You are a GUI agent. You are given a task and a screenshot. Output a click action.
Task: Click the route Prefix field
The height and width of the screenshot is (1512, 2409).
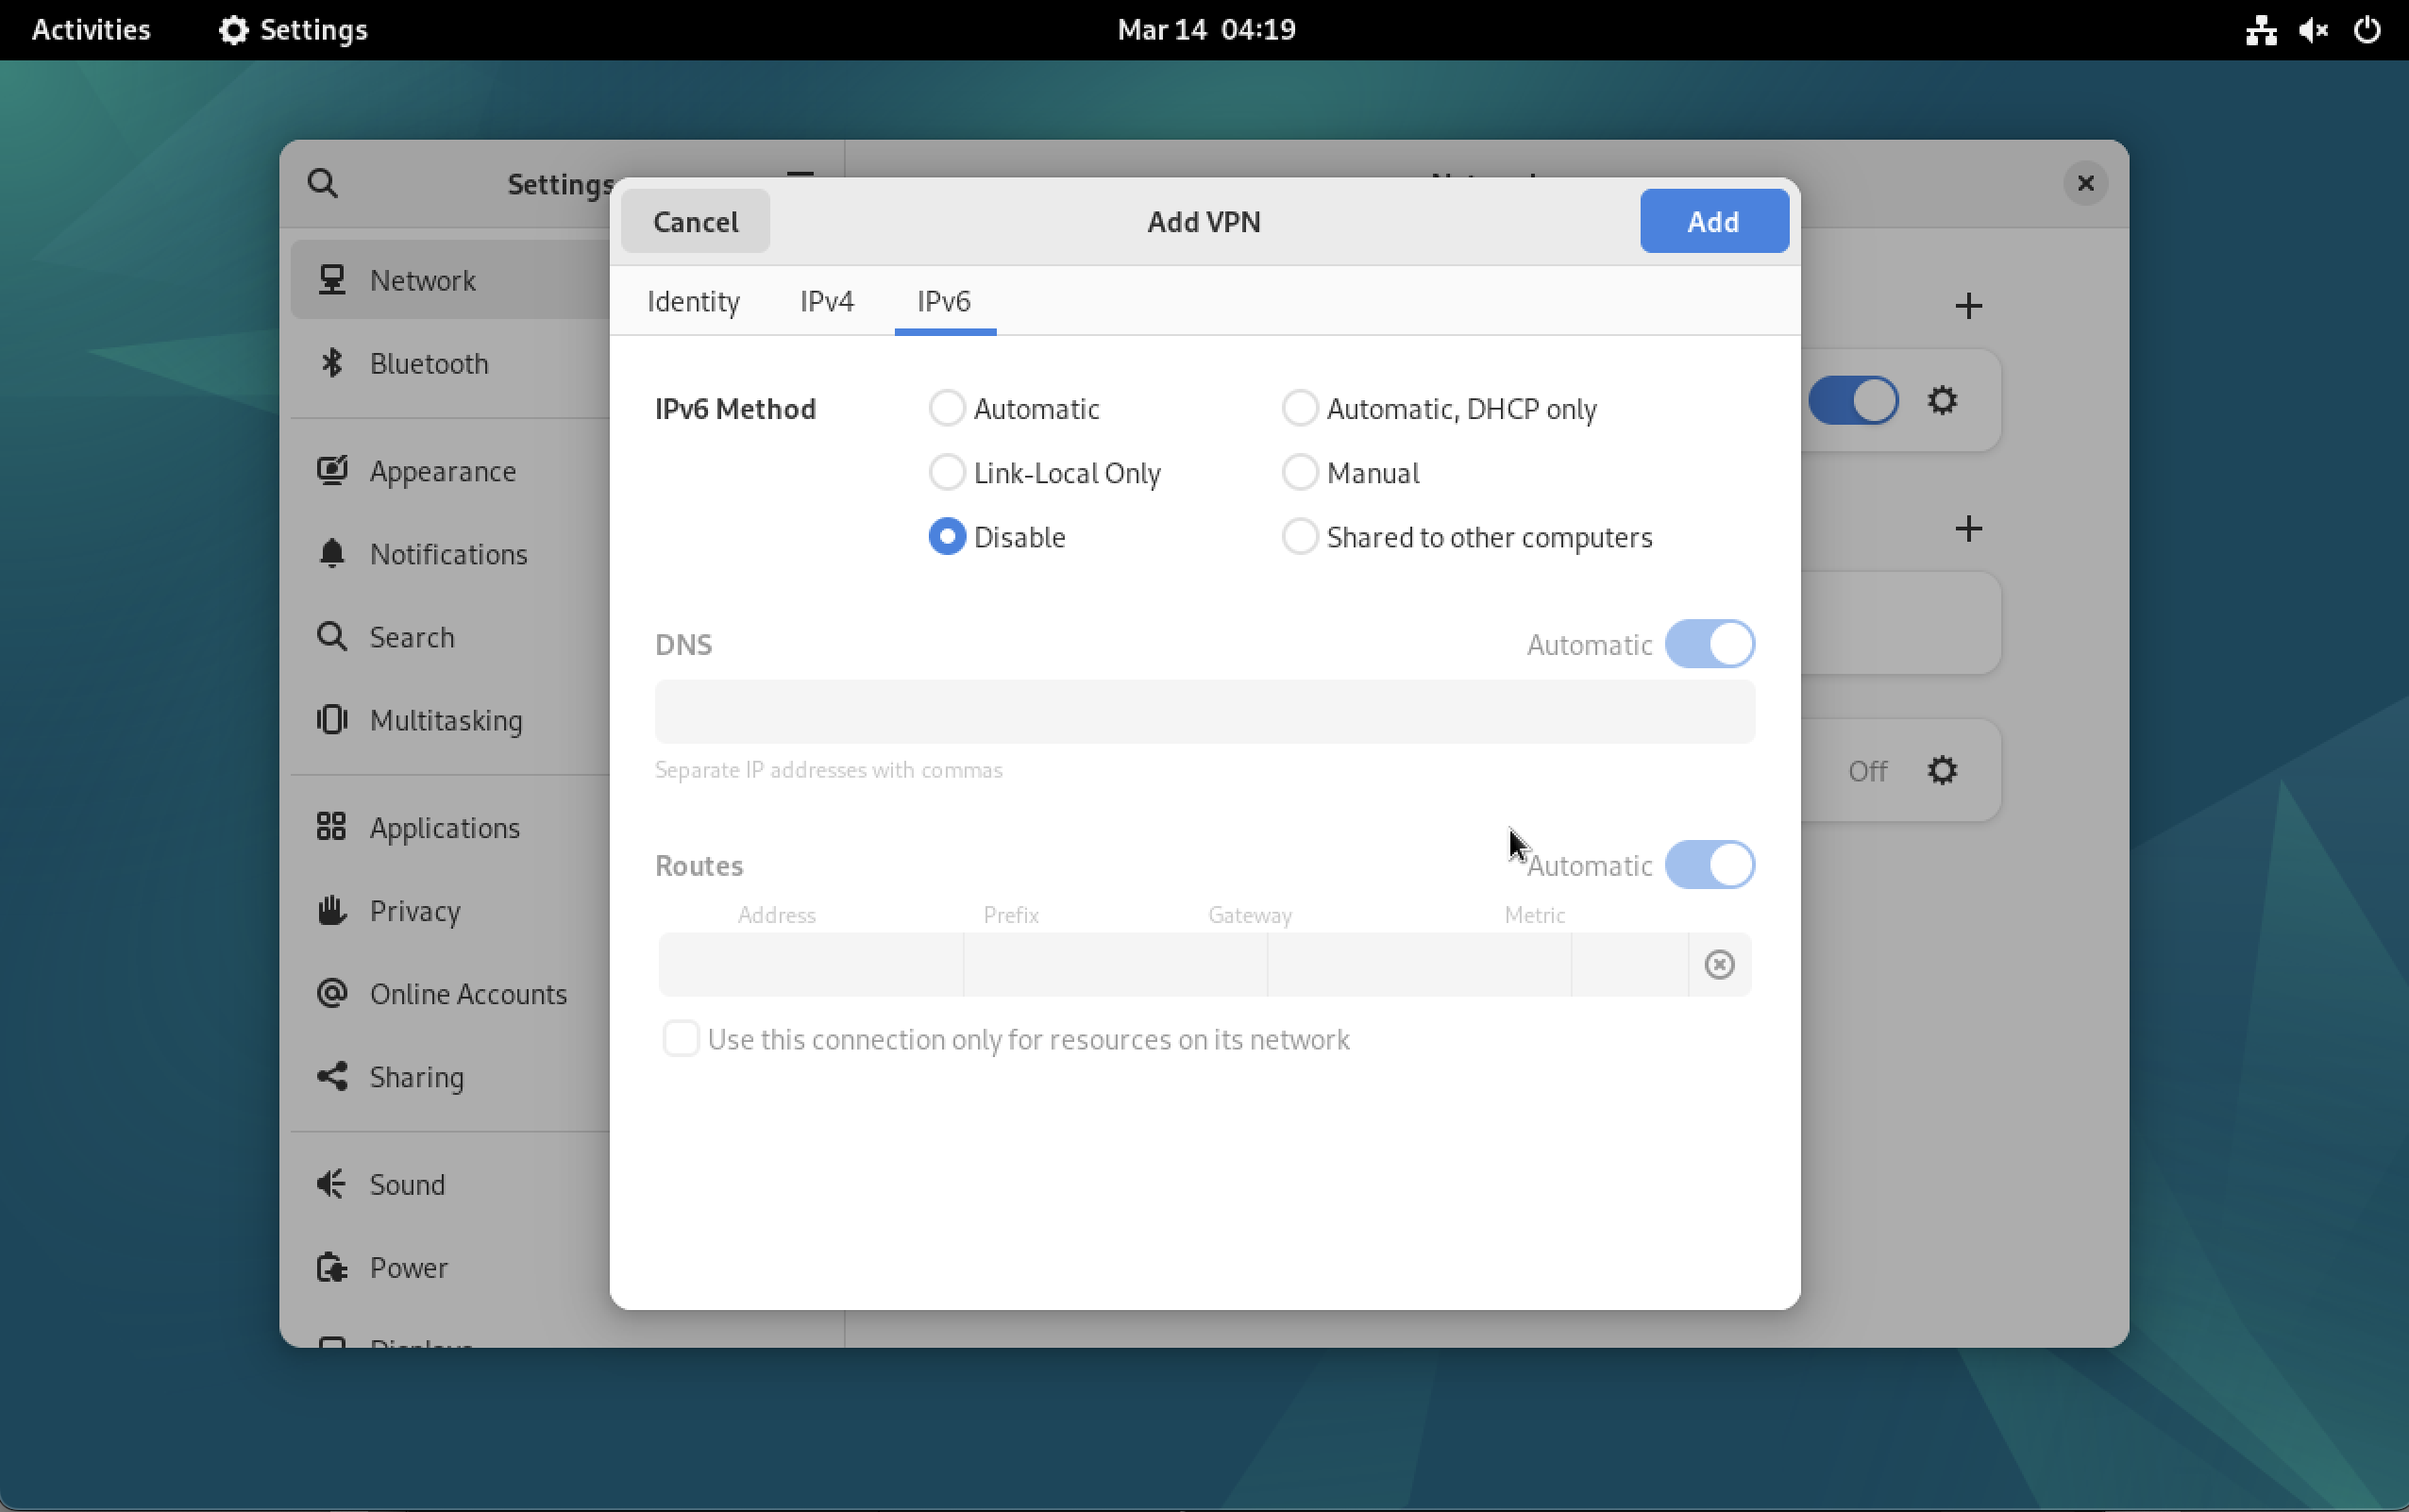pos(1115,965)
